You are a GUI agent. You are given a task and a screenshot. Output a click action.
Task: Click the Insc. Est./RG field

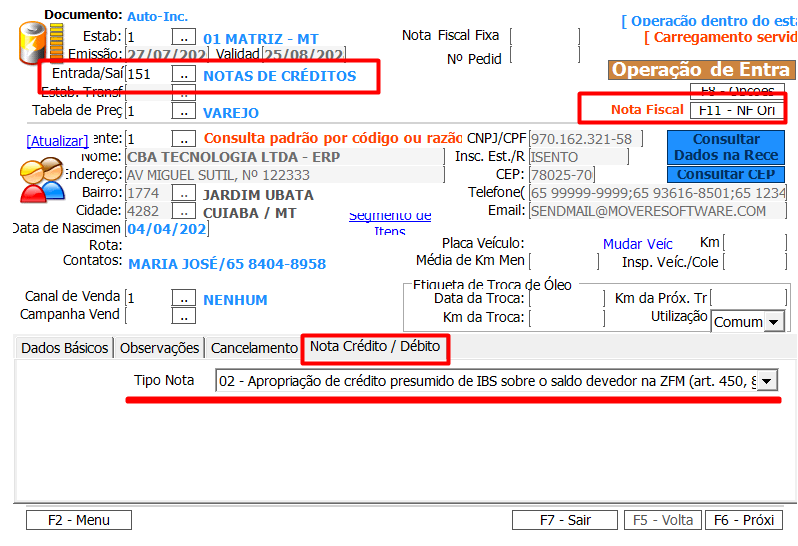point(579,157)
